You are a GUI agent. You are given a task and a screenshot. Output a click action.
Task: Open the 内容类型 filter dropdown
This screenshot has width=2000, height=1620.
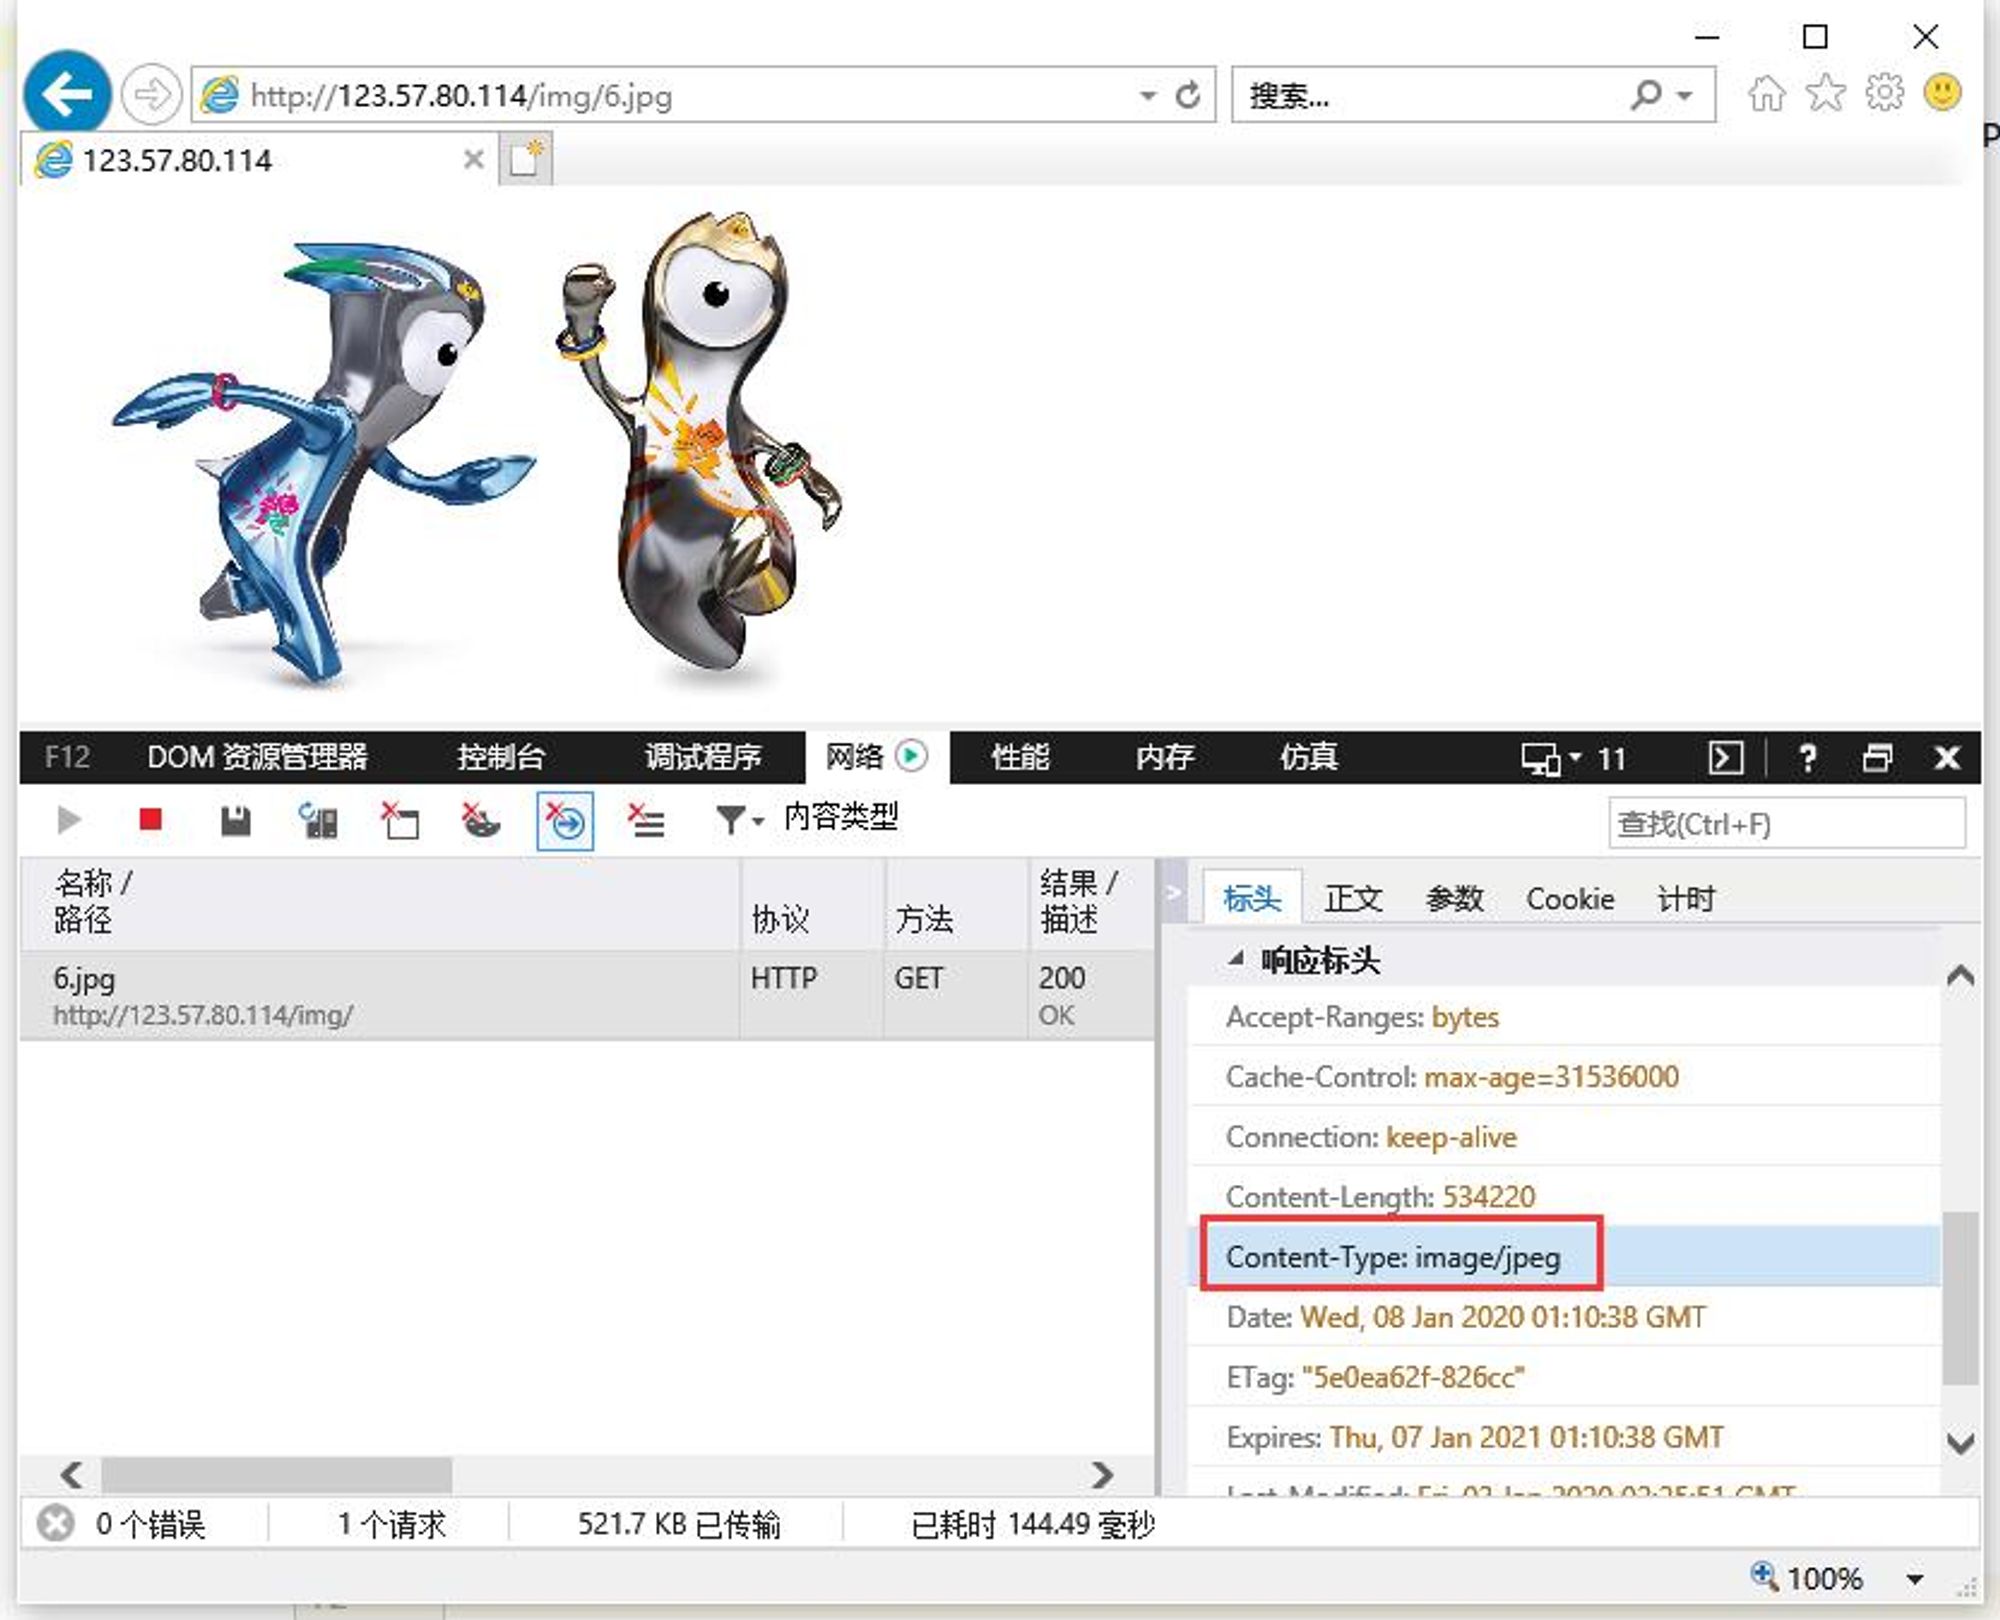pyautogui.click(x=808, y=819)
